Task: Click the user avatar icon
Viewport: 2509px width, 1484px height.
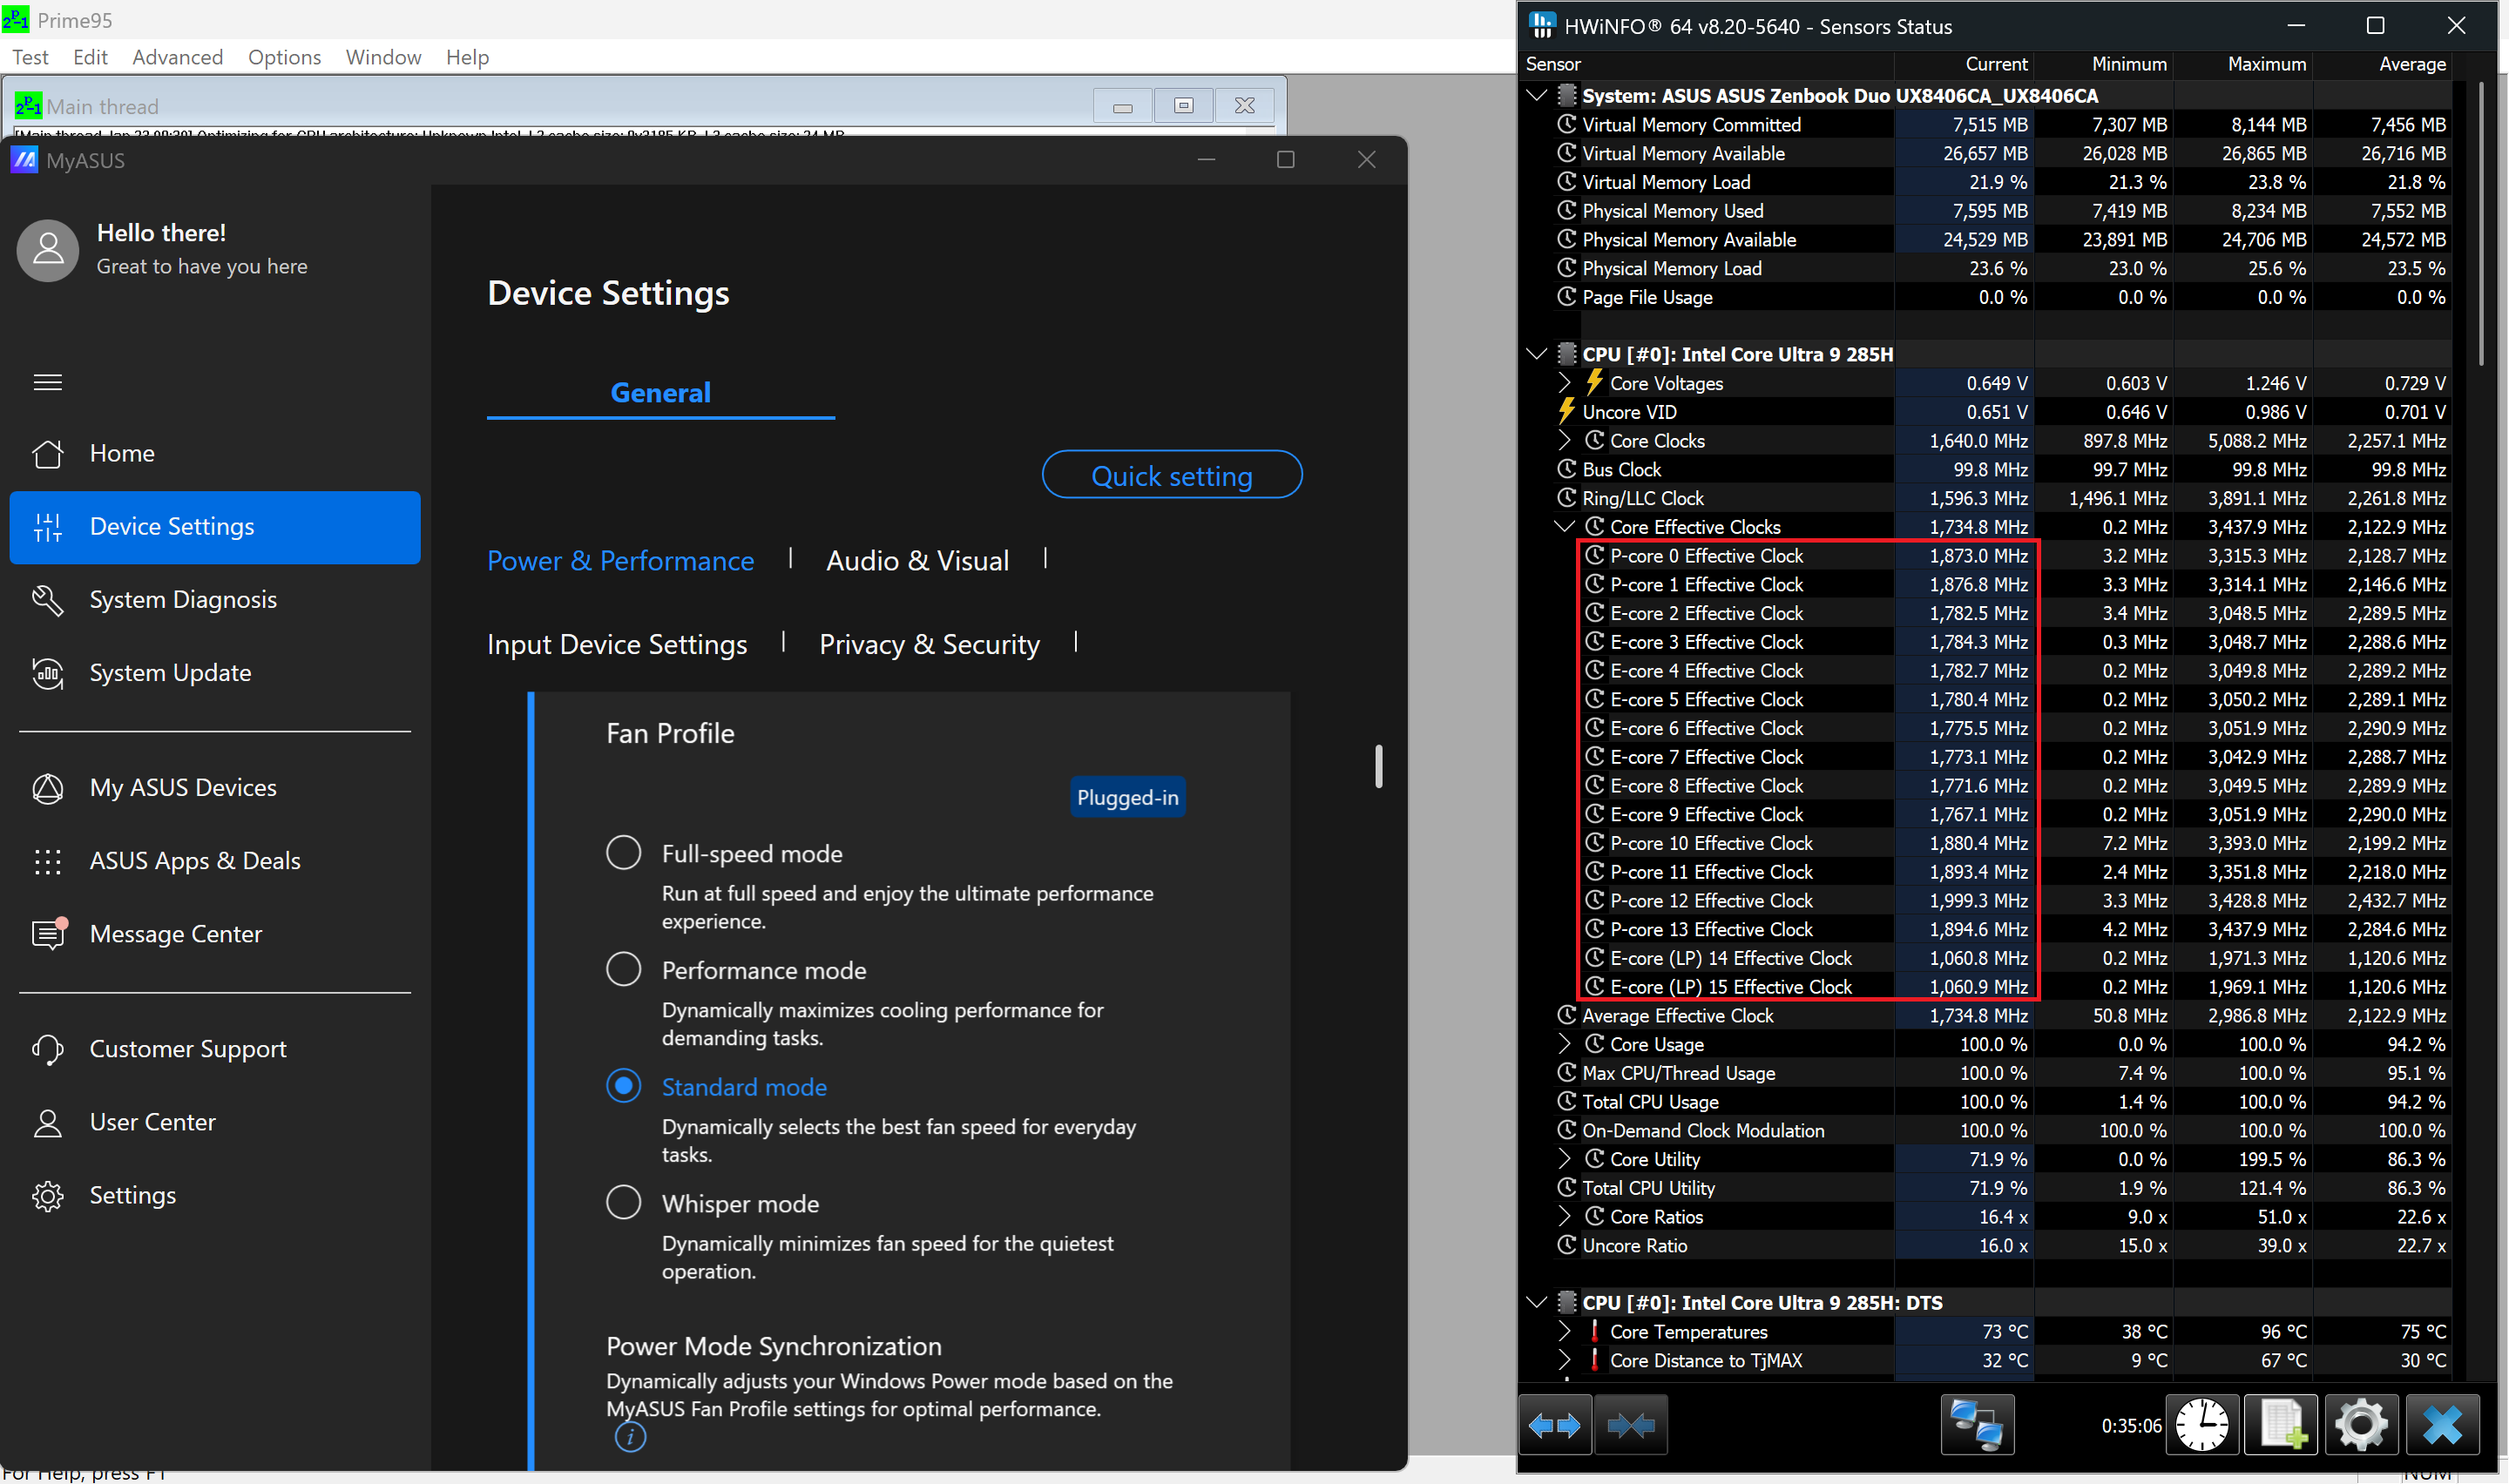Action: (x=48, y=250)
